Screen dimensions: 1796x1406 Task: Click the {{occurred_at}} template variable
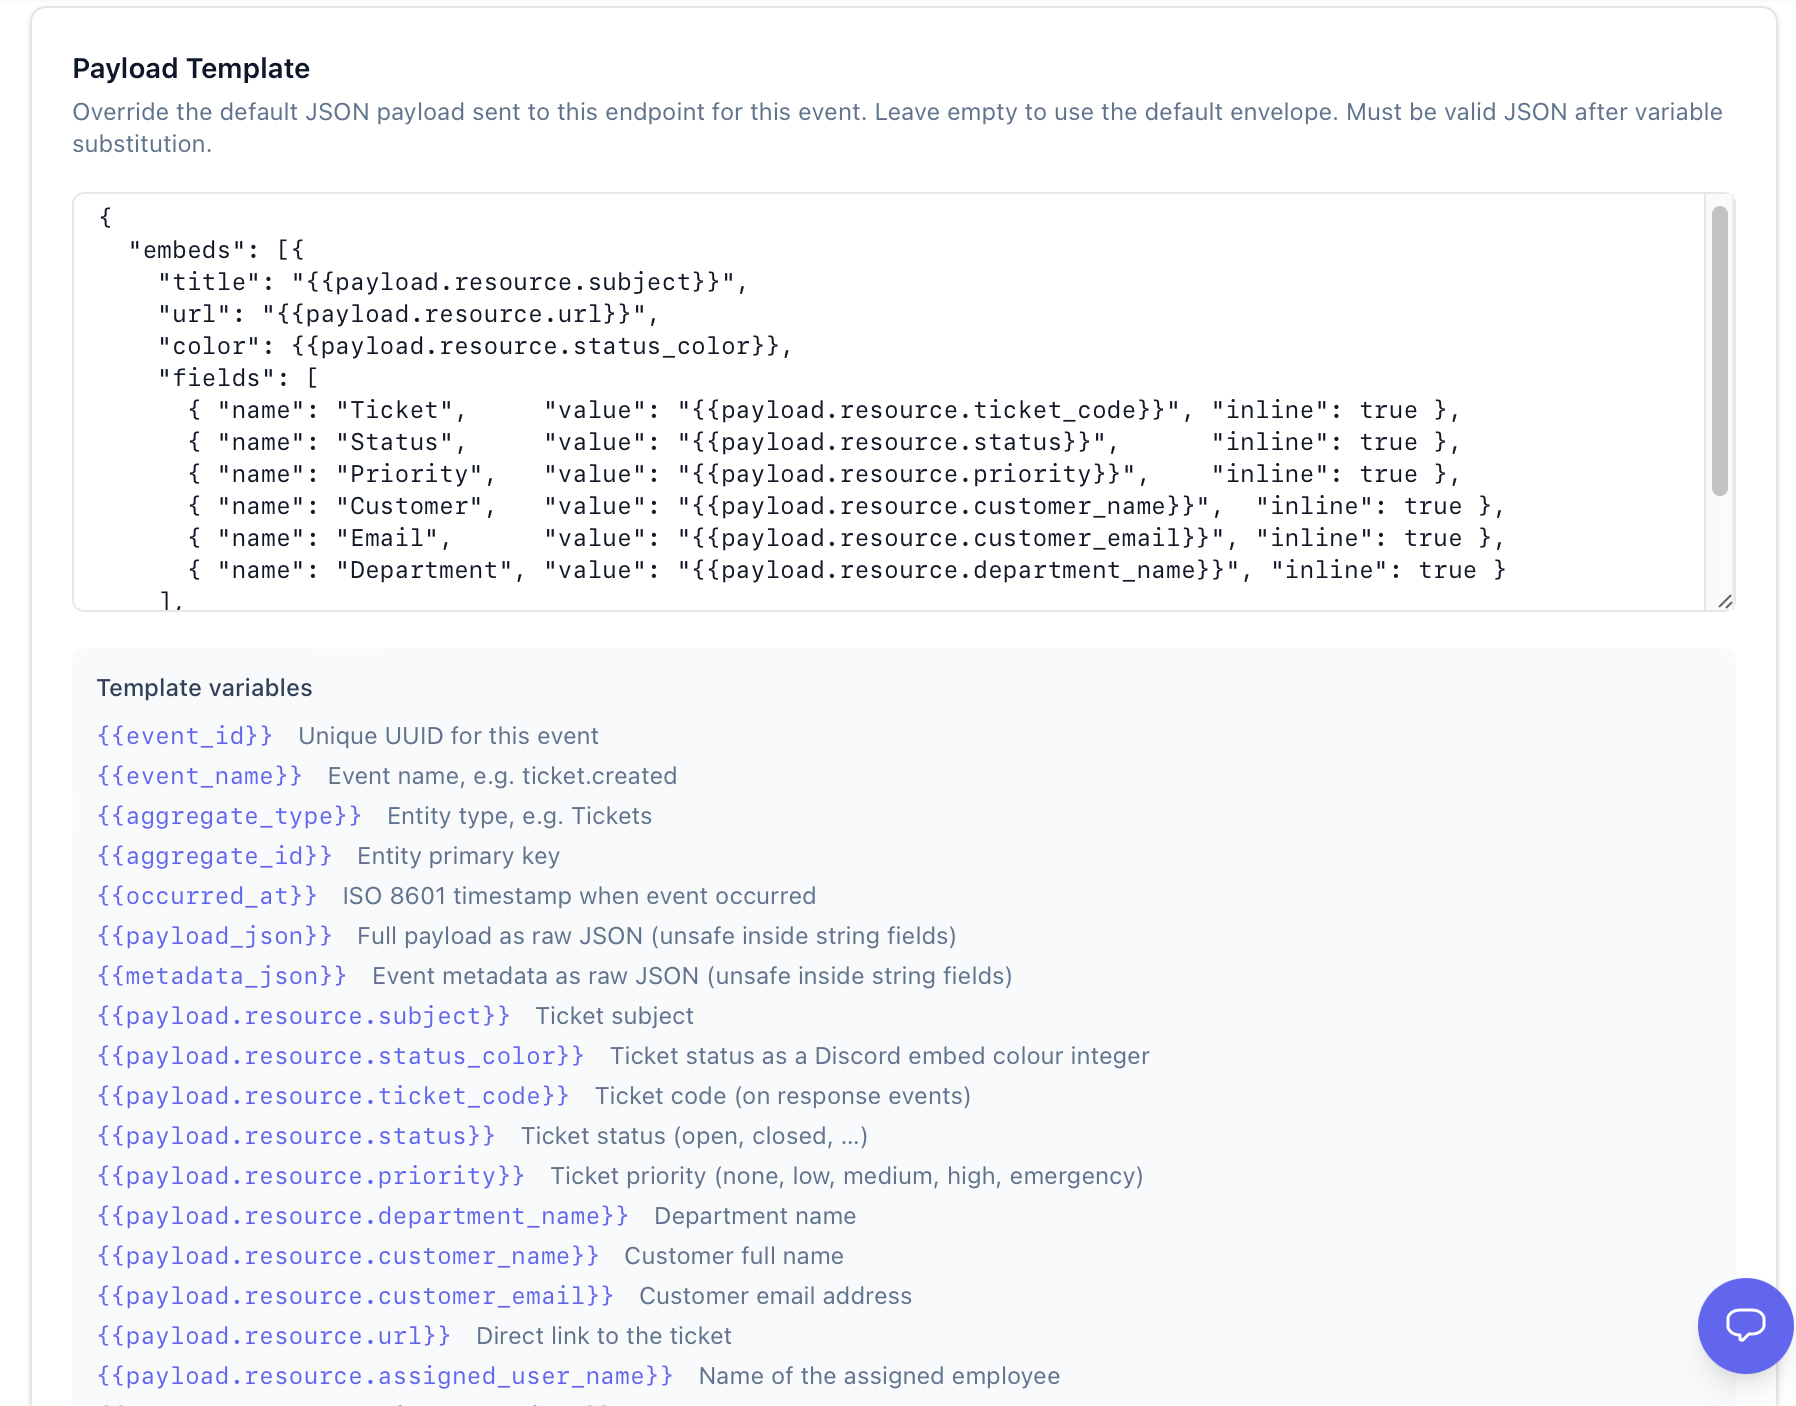click(x=207, y=896)
